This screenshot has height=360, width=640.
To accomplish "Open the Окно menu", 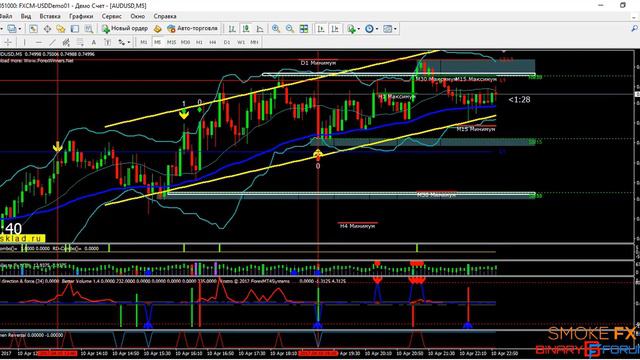I will (x=138, y=16).
